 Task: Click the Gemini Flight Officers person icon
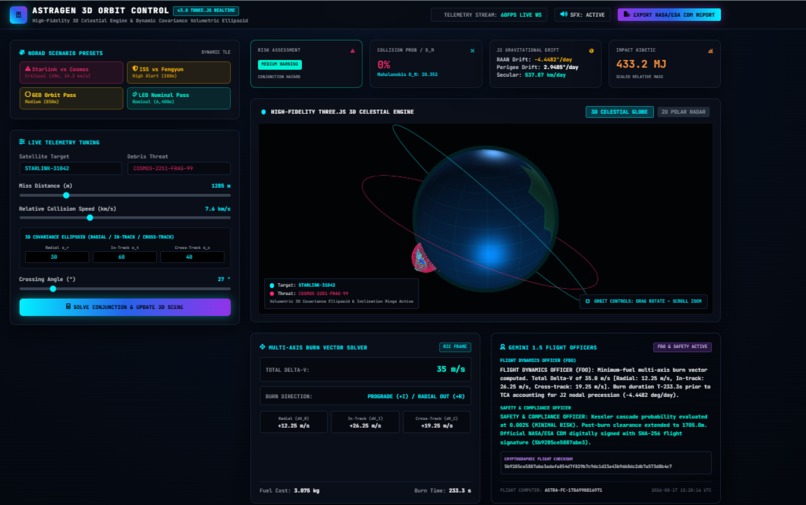[x=503, y=347]
